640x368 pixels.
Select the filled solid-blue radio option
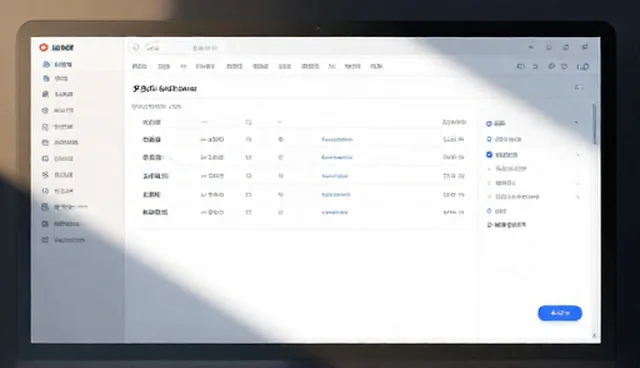[x=489, y=155]
